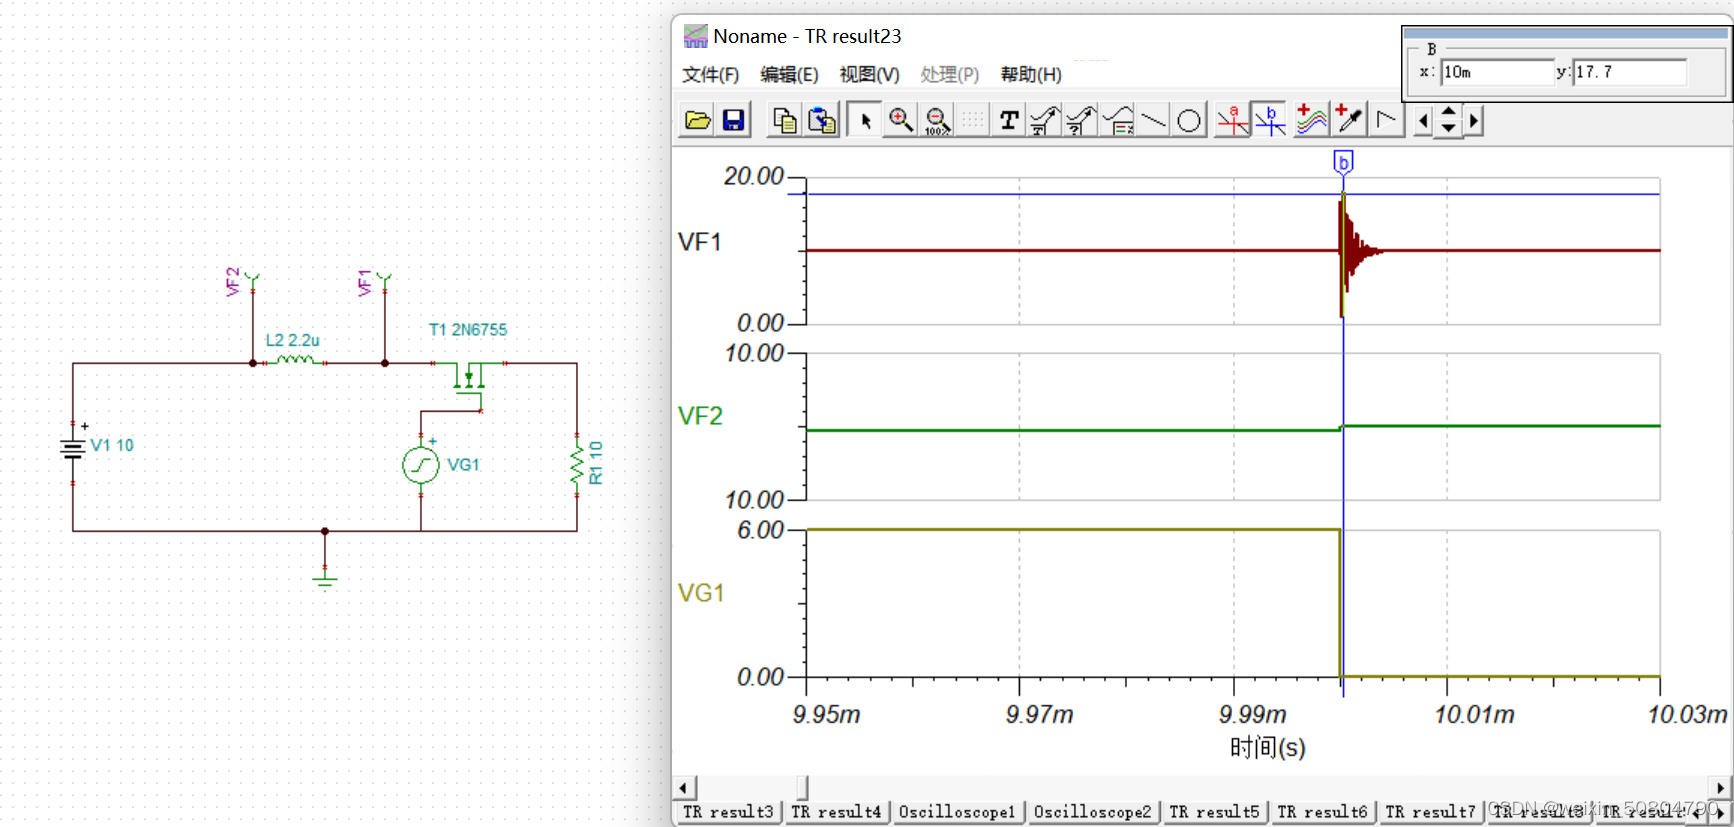Open the 视图(V) menu
This screenshot has height=827, width=1734.
coord(869,75)
